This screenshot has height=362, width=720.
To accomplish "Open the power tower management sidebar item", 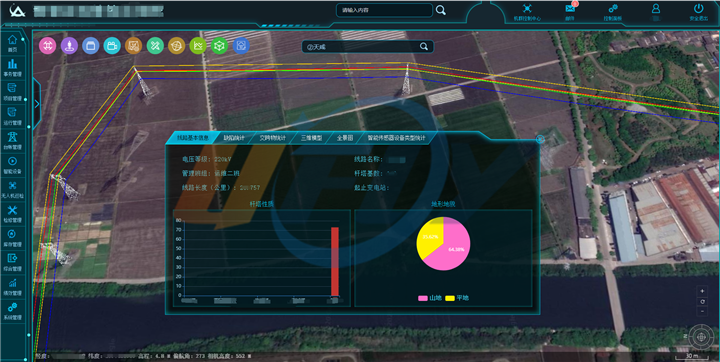I will coord(12,139).
